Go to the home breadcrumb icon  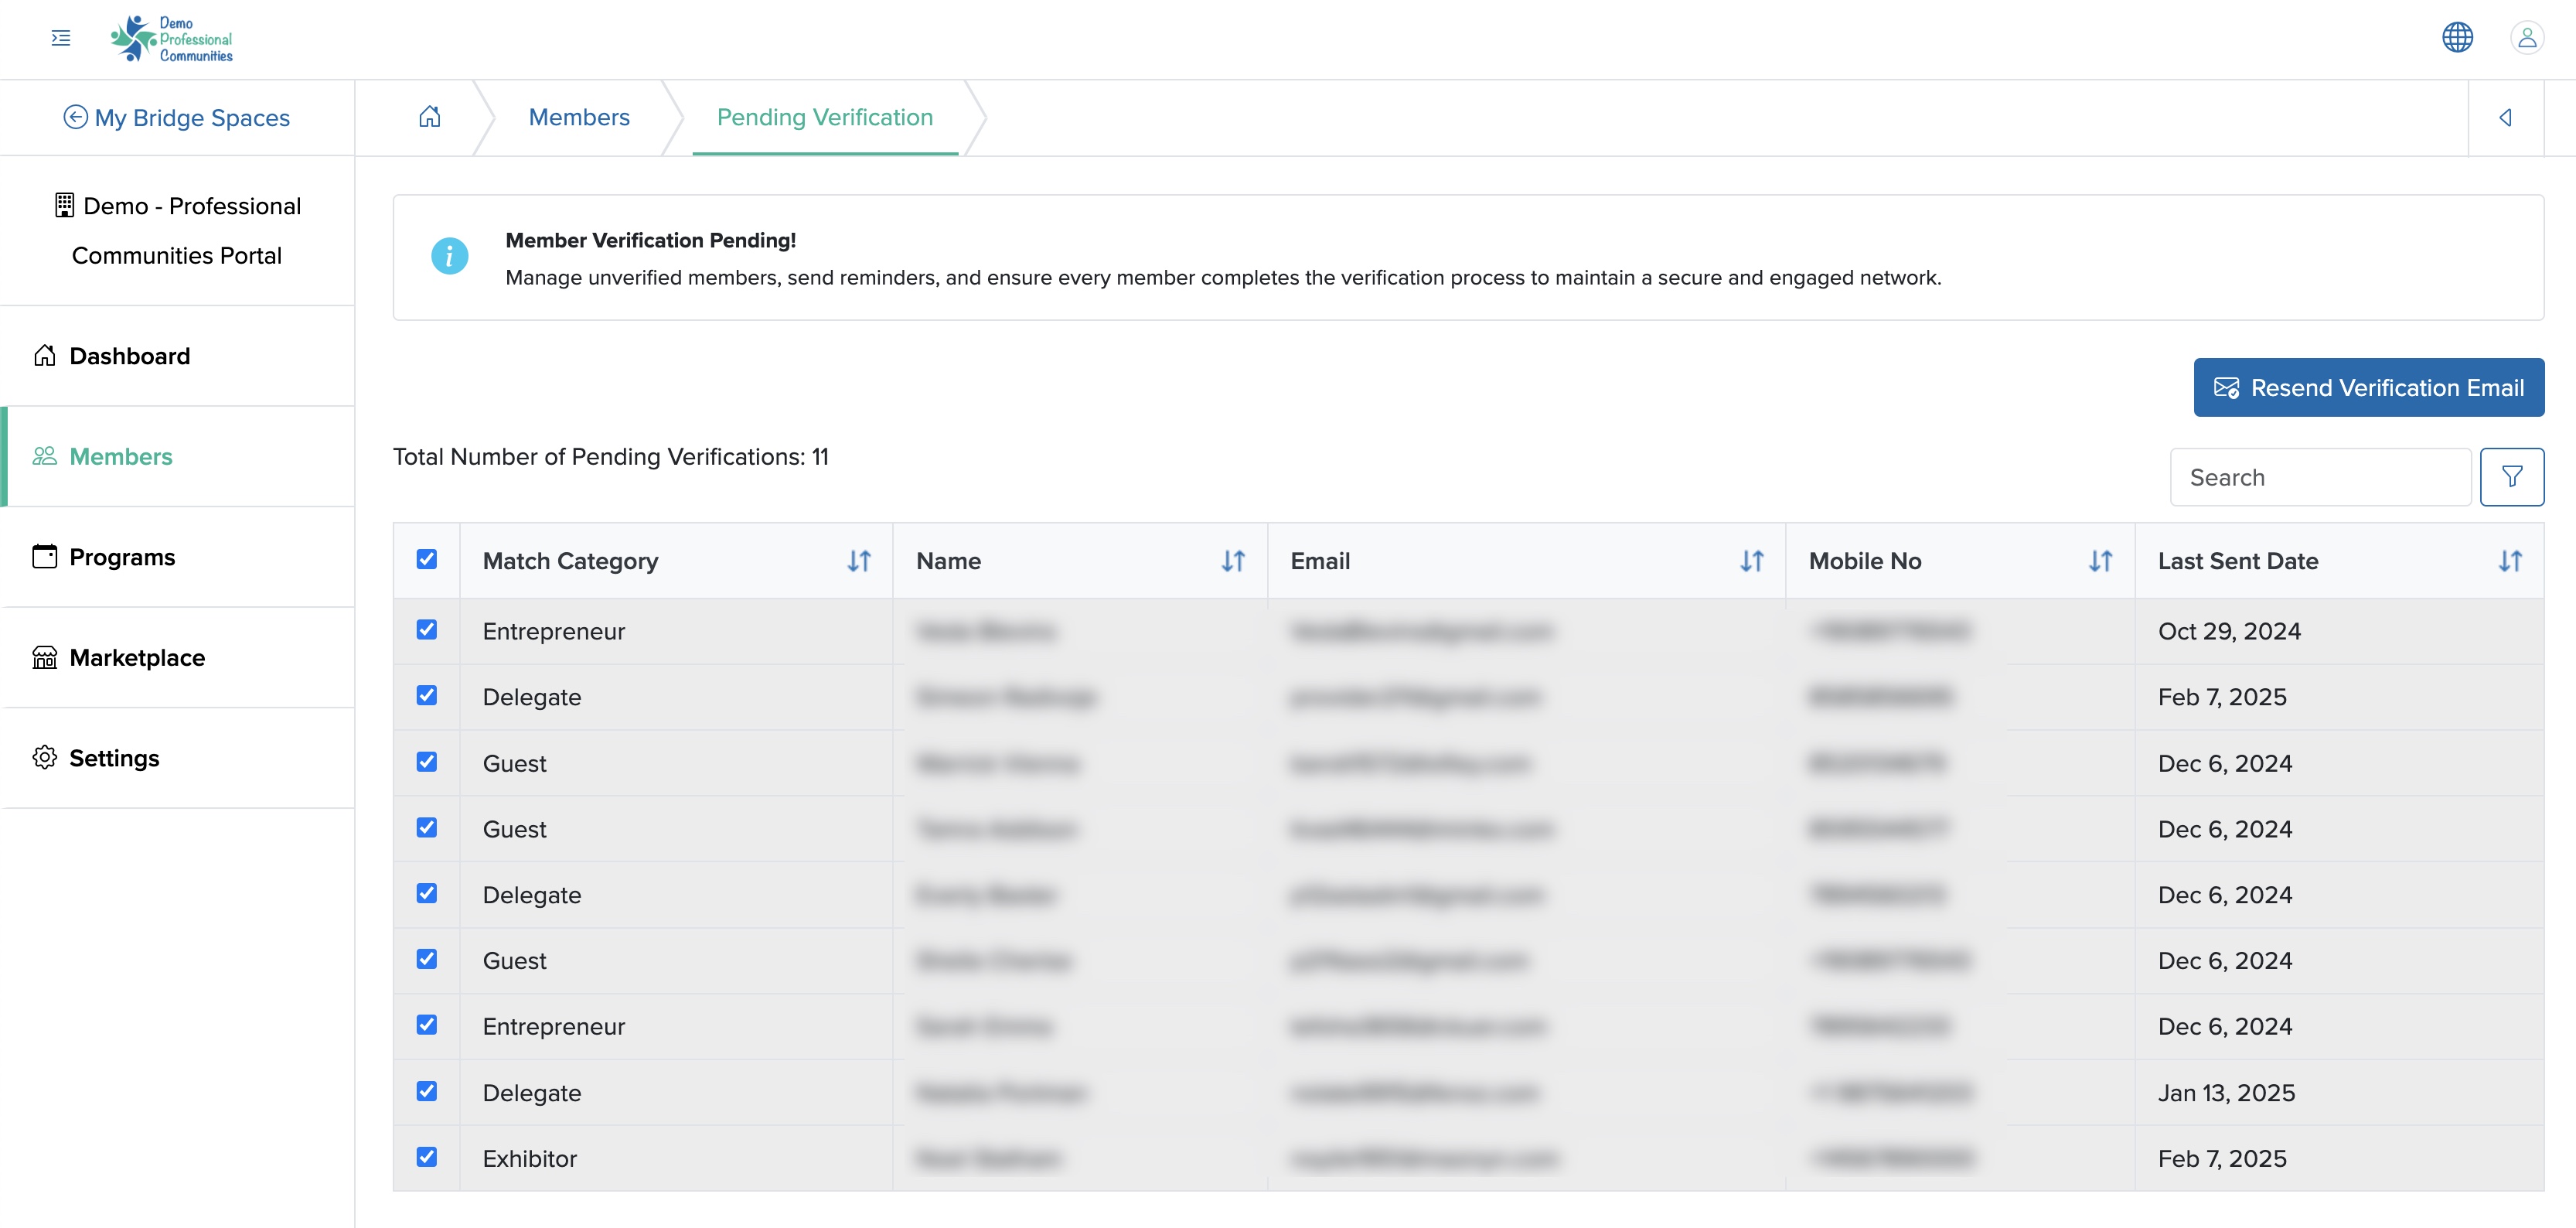pyautogui.click(x=429, y=117)
